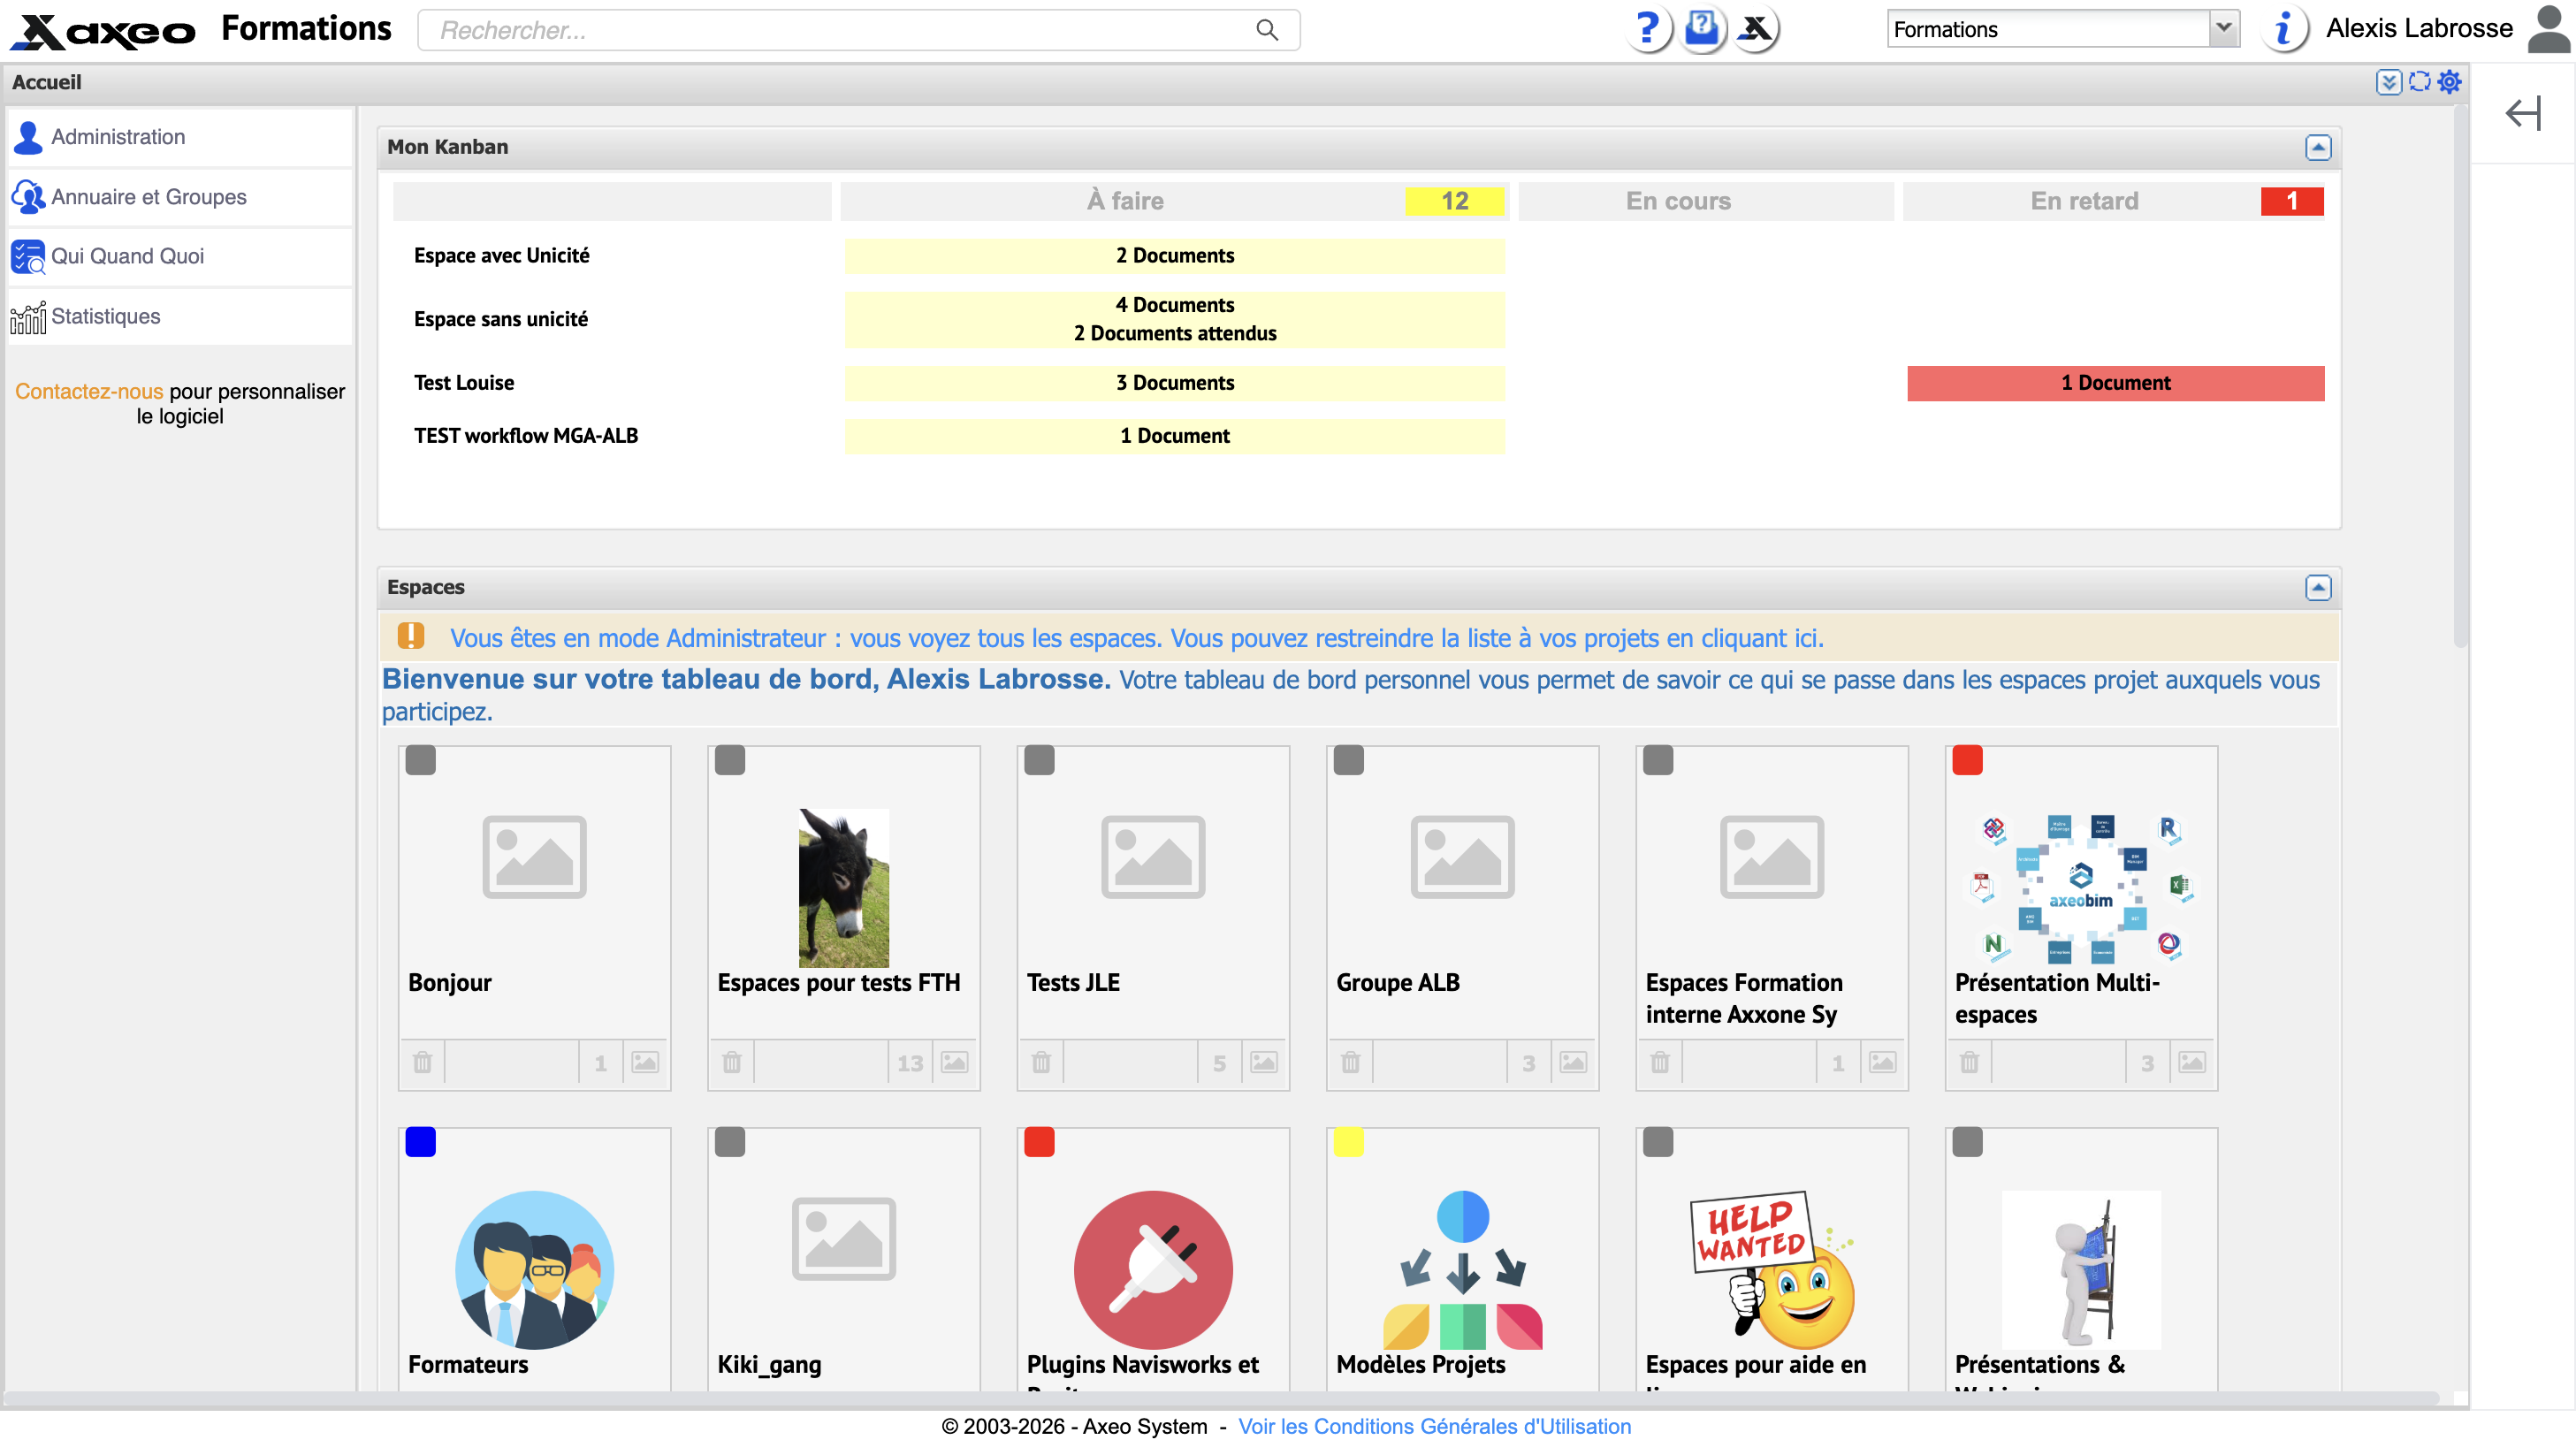Click the yellow '12' À faire badge
The height and width of the screenshot is (1455, 2576).
[x=1454, y=201]
